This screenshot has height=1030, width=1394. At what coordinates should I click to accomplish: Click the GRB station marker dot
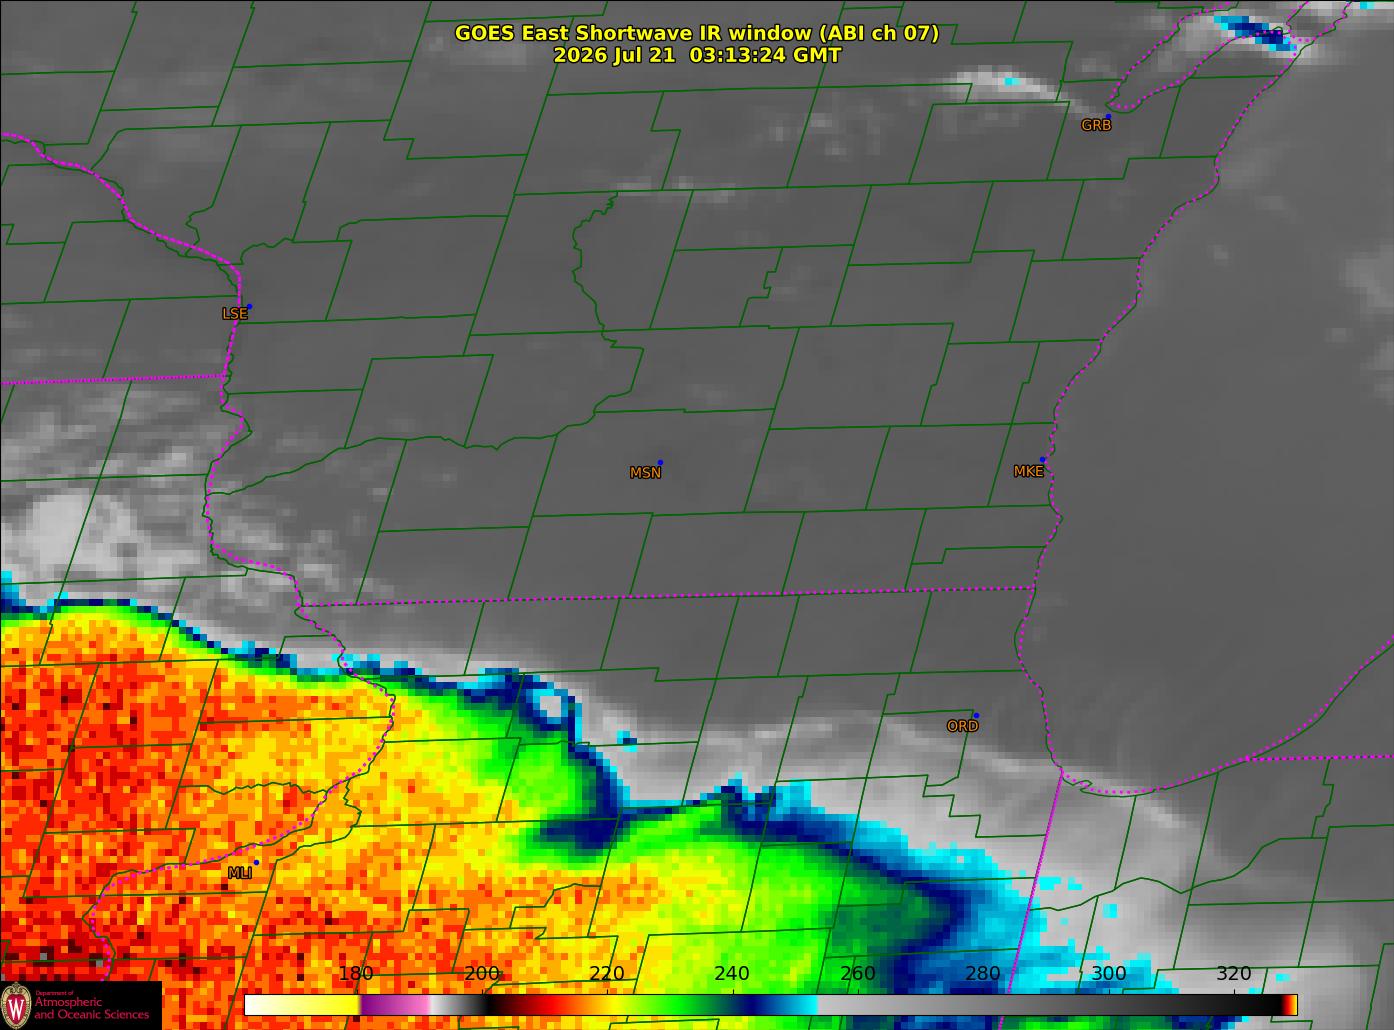(x=1108, y=117)
